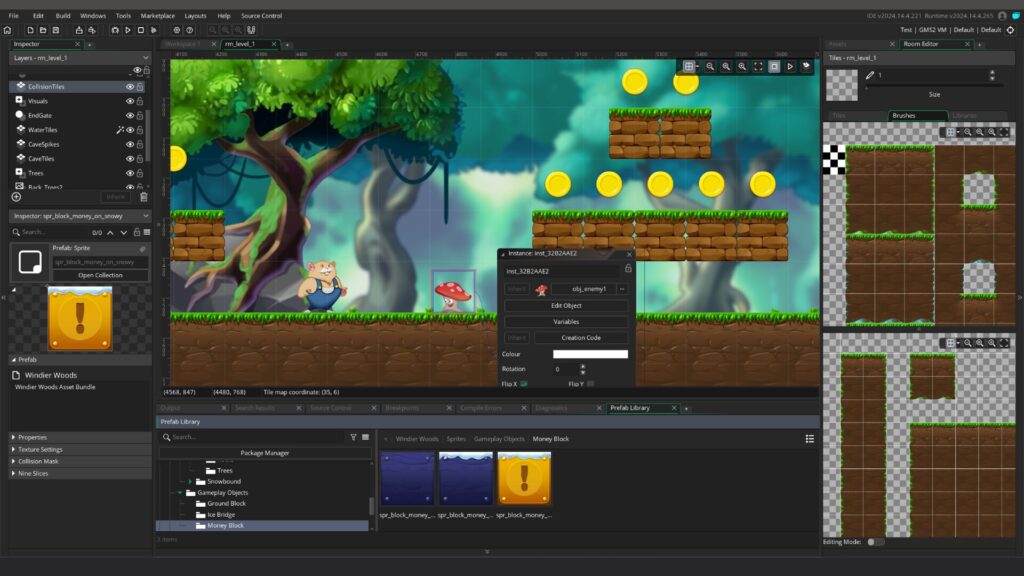1024x576 pixels.
Task: Open the target manager crosshair icon
Action: (1010, 30)
